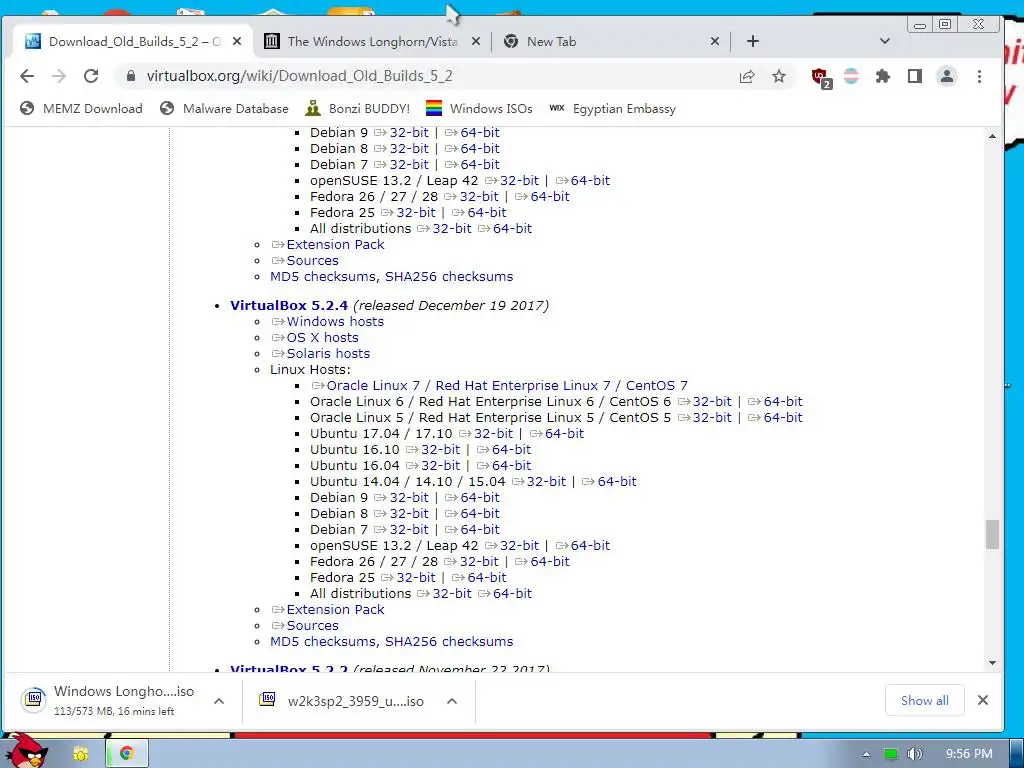View site info via the lock icon

[131, 76]
